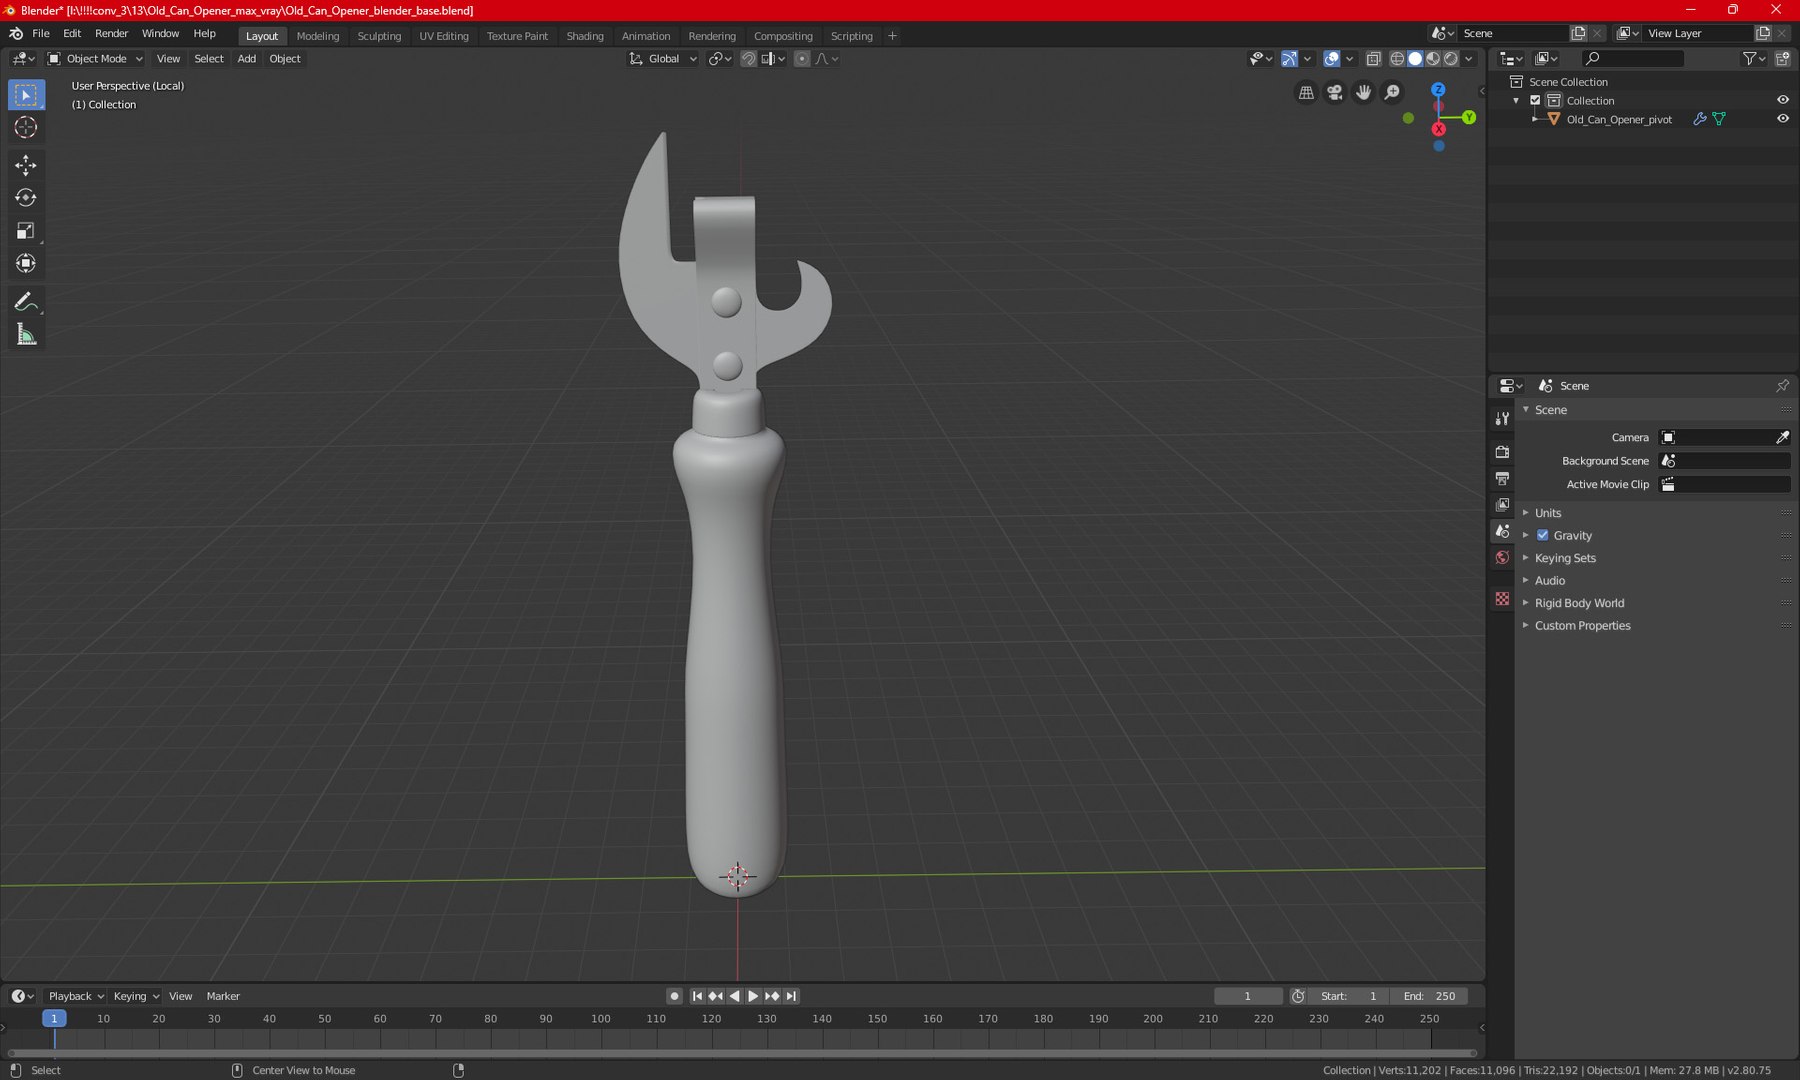Activate the Rotate tool
The width and height of the screenshot is (1800, 1080).
pos(26,198)
